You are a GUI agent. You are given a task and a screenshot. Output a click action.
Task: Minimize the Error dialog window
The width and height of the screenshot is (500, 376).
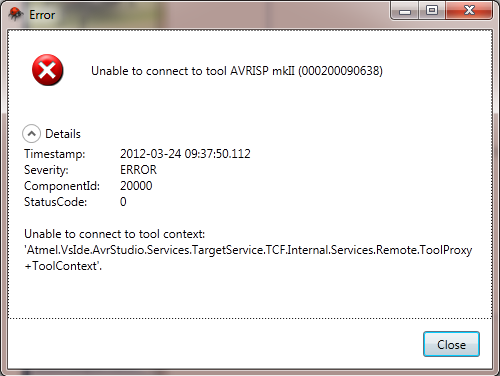405,12
